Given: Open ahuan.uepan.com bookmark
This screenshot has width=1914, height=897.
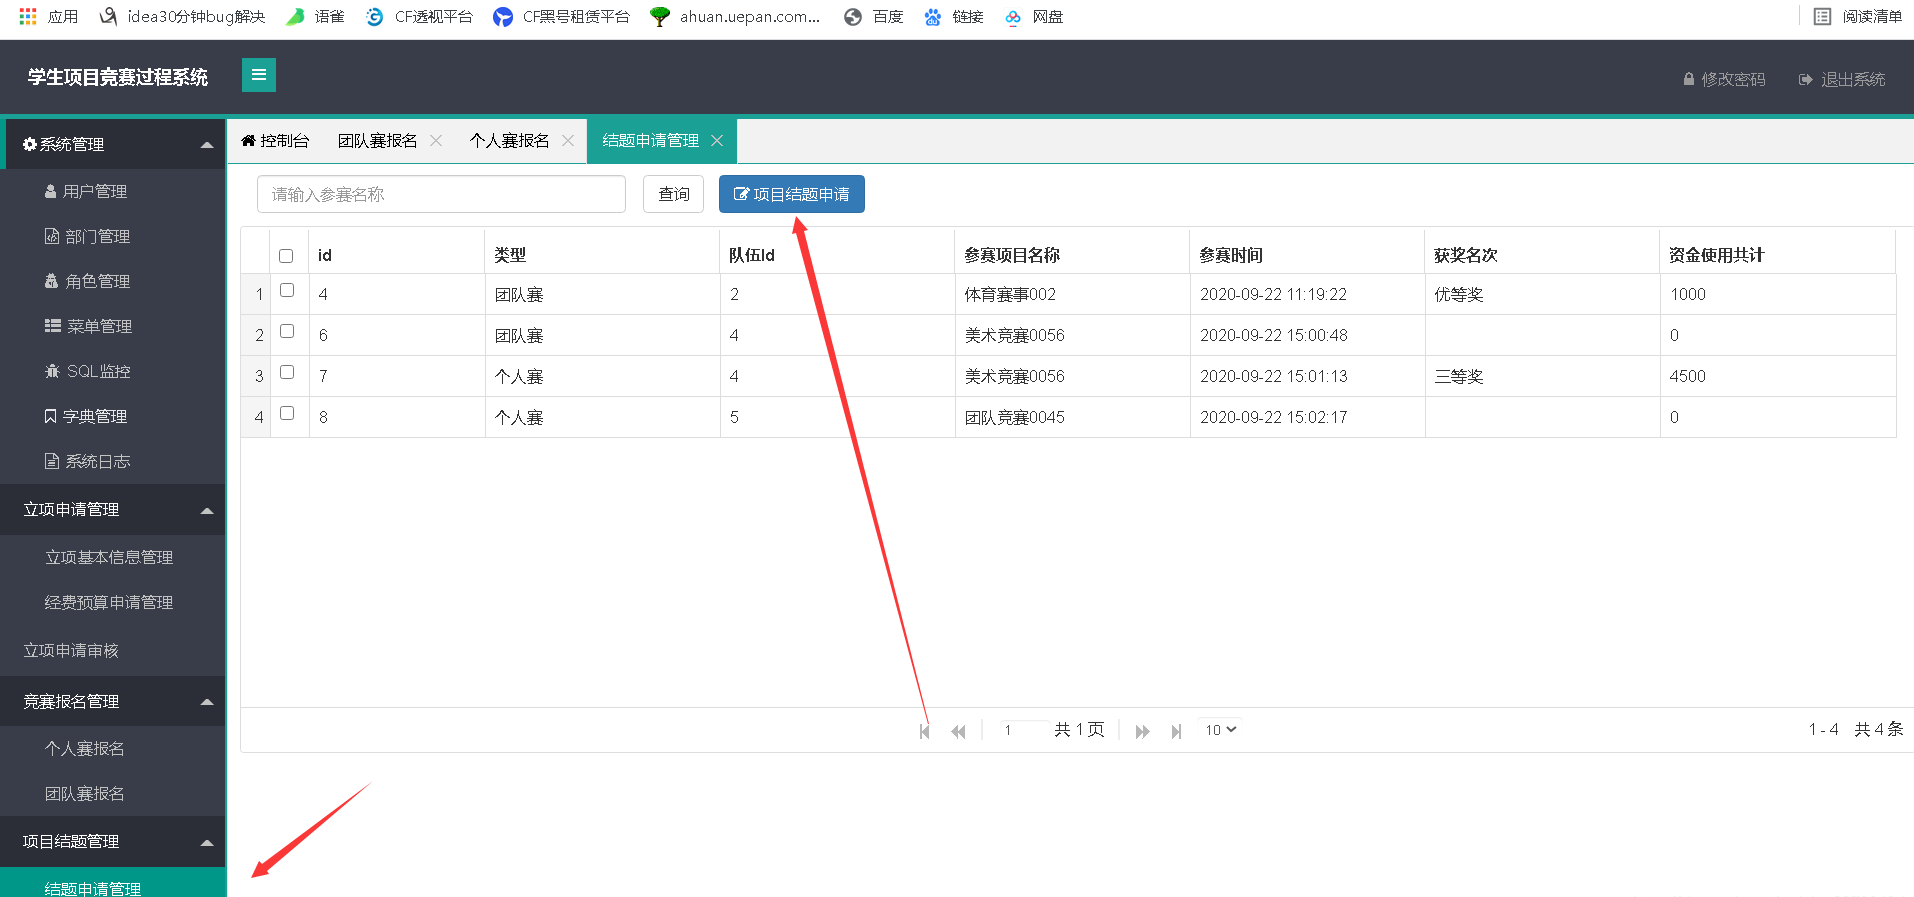Looking at the screenshot, I should (x=735, y=17).
